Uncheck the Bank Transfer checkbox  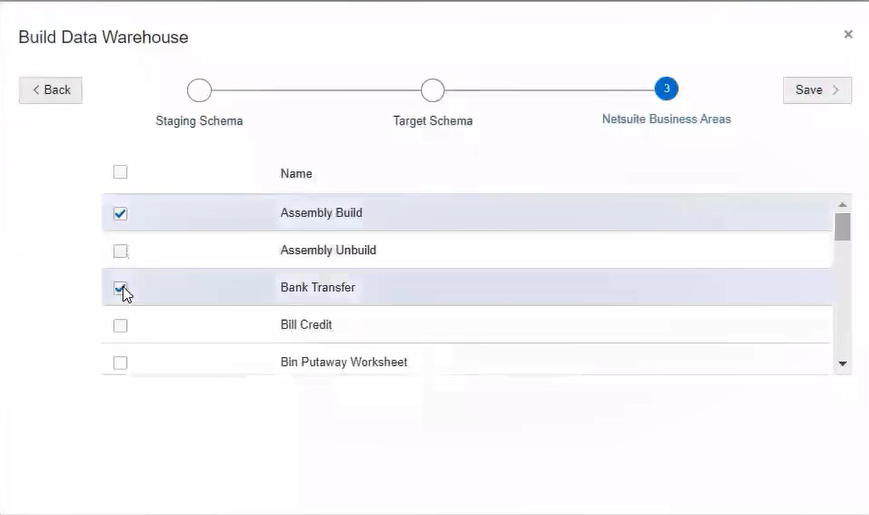click(120, 288)
